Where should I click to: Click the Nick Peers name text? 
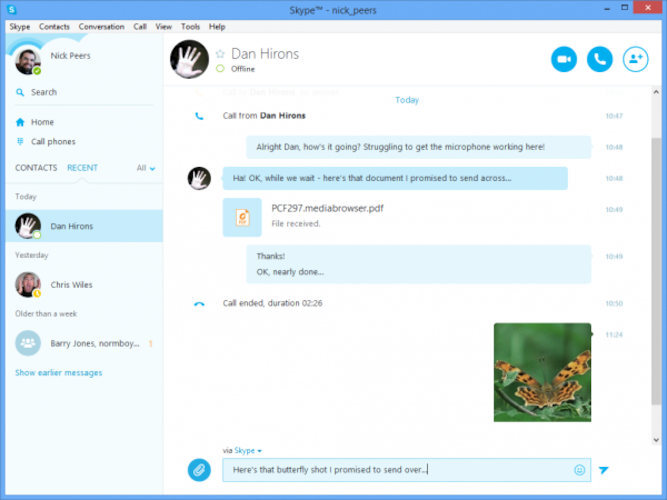(70, 55)
